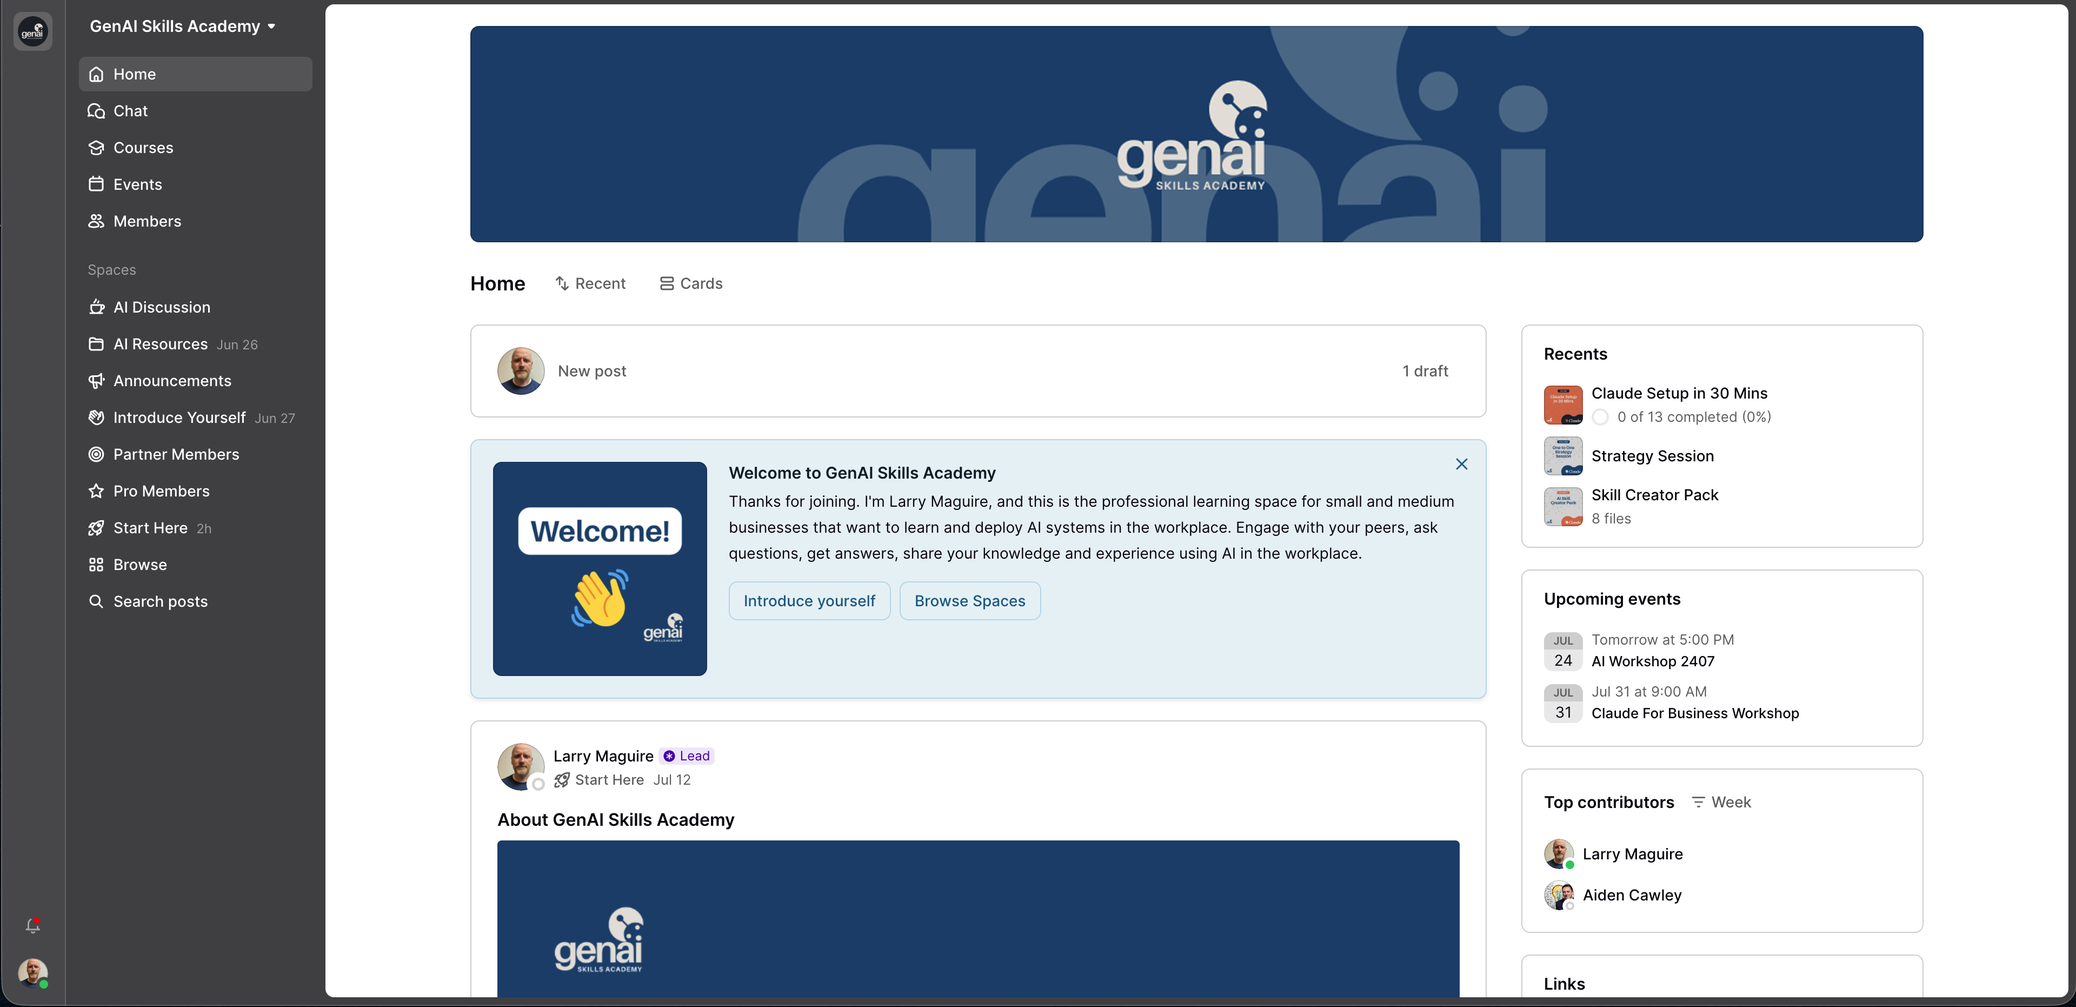The width and height of the screenshot is (2076, 1007).
Task: Open the Claude For Business Workshop event
Action: click(1695, 713)
